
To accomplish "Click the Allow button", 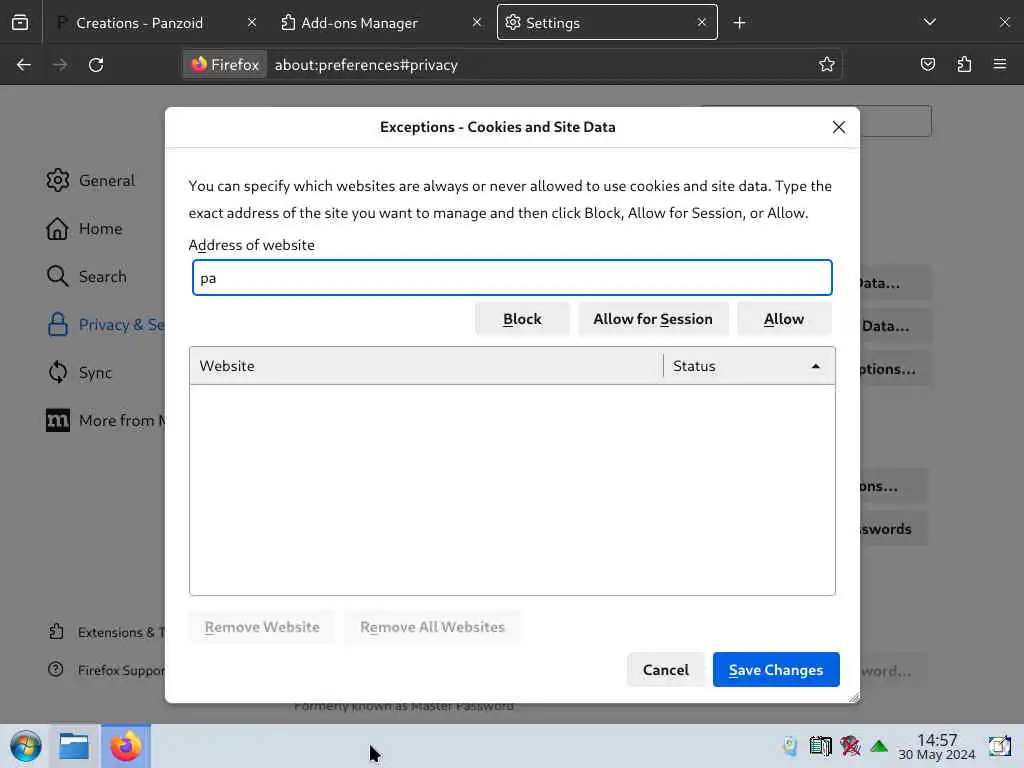I will [x=784, y=319].
